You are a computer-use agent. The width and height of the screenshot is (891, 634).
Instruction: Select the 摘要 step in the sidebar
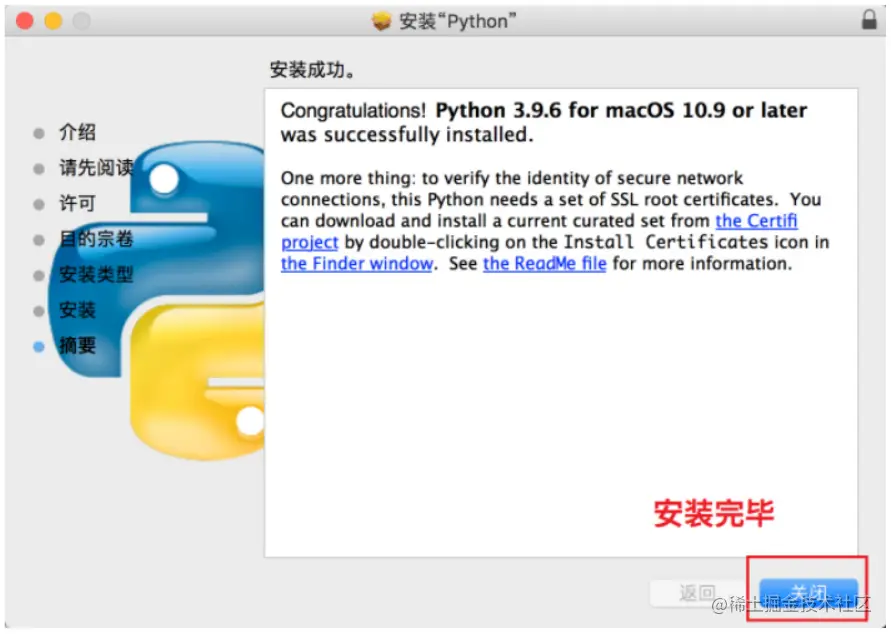(77, 345)
